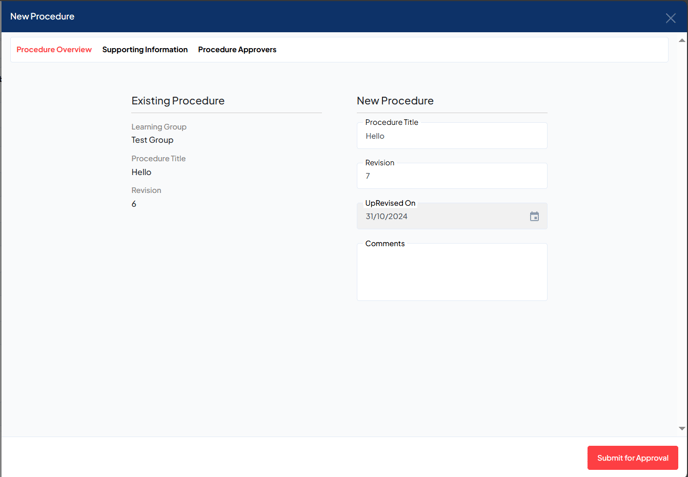The image size is (688, 477).
Task: Click inside the Comments text area
Action: point(452,272)
